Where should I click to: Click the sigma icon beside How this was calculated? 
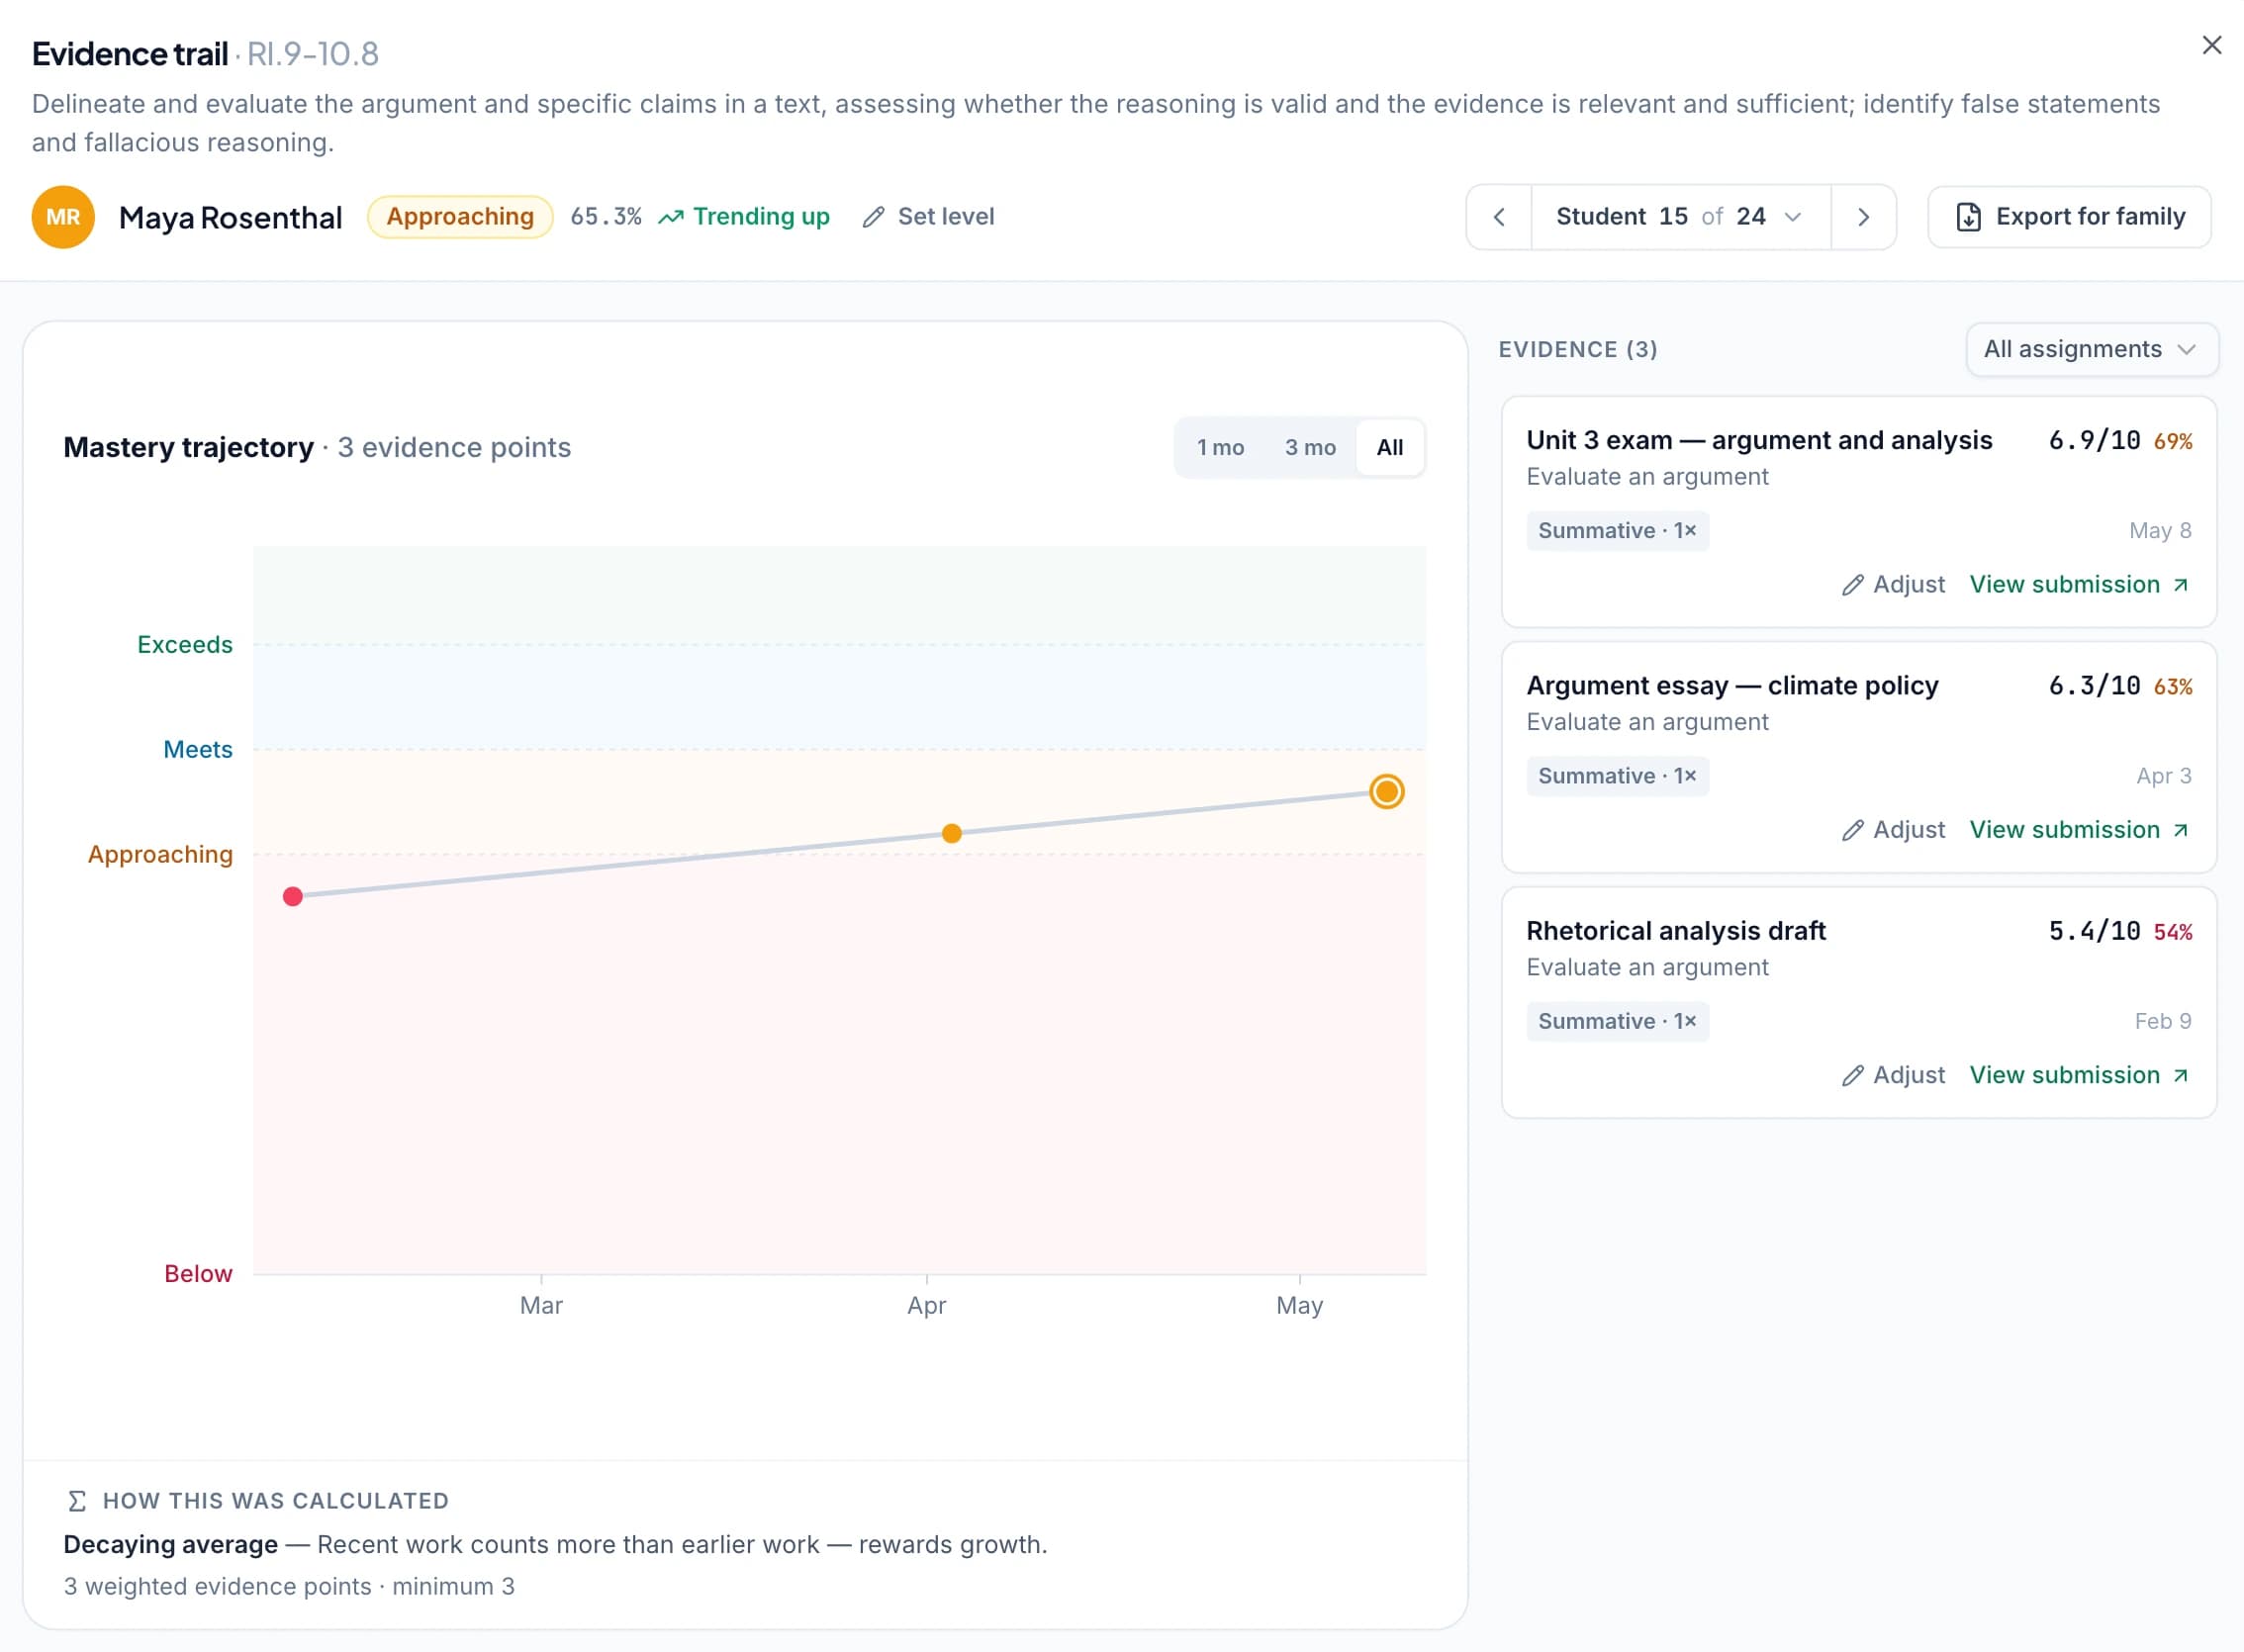pyautogui.click(x=77, y=1500)
